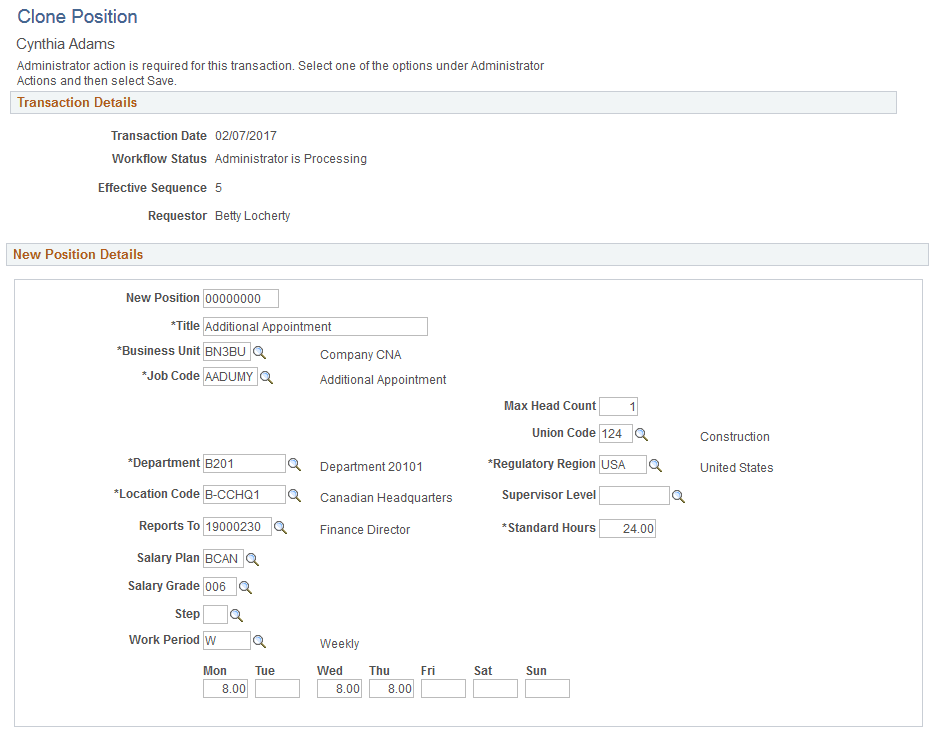Open Step lookup magnifier

236,615
